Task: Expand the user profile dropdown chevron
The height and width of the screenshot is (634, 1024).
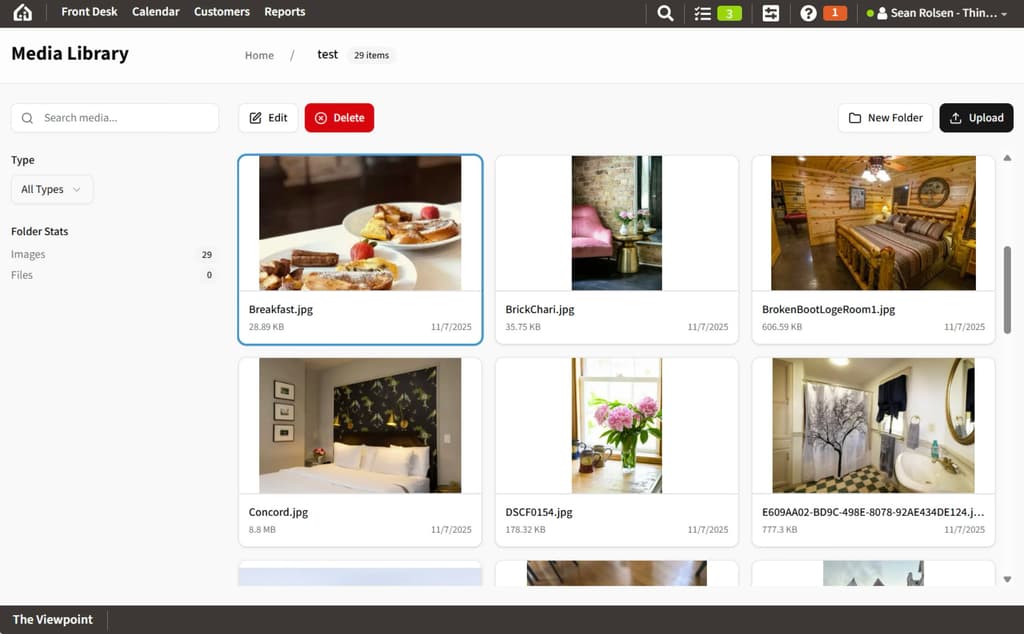Action: pos(1003,13)
